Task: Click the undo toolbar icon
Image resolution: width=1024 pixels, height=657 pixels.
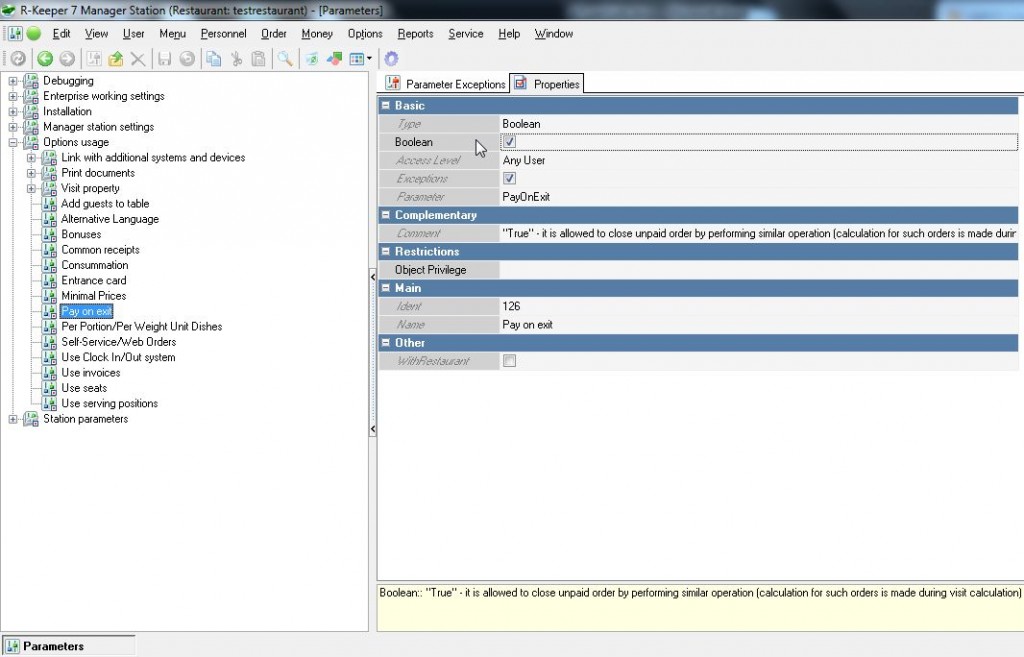Action: pos(187,59)
